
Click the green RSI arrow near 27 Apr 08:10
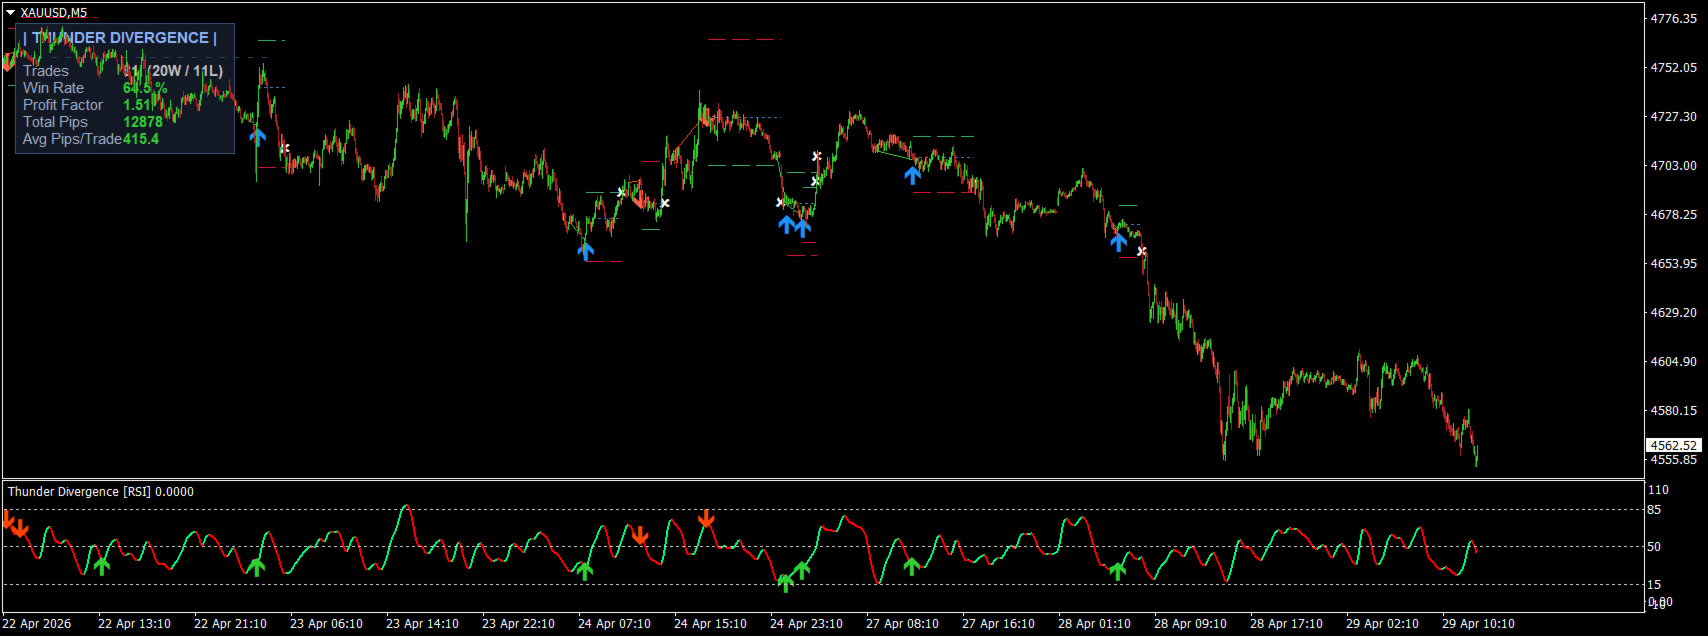(x=912, y=566)
